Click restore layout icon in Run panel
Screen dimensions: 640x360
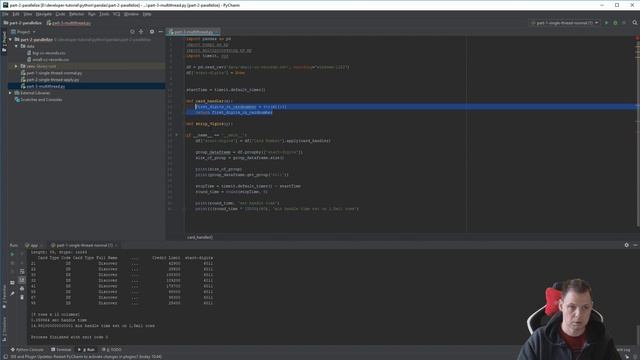(x=12, y=282)
